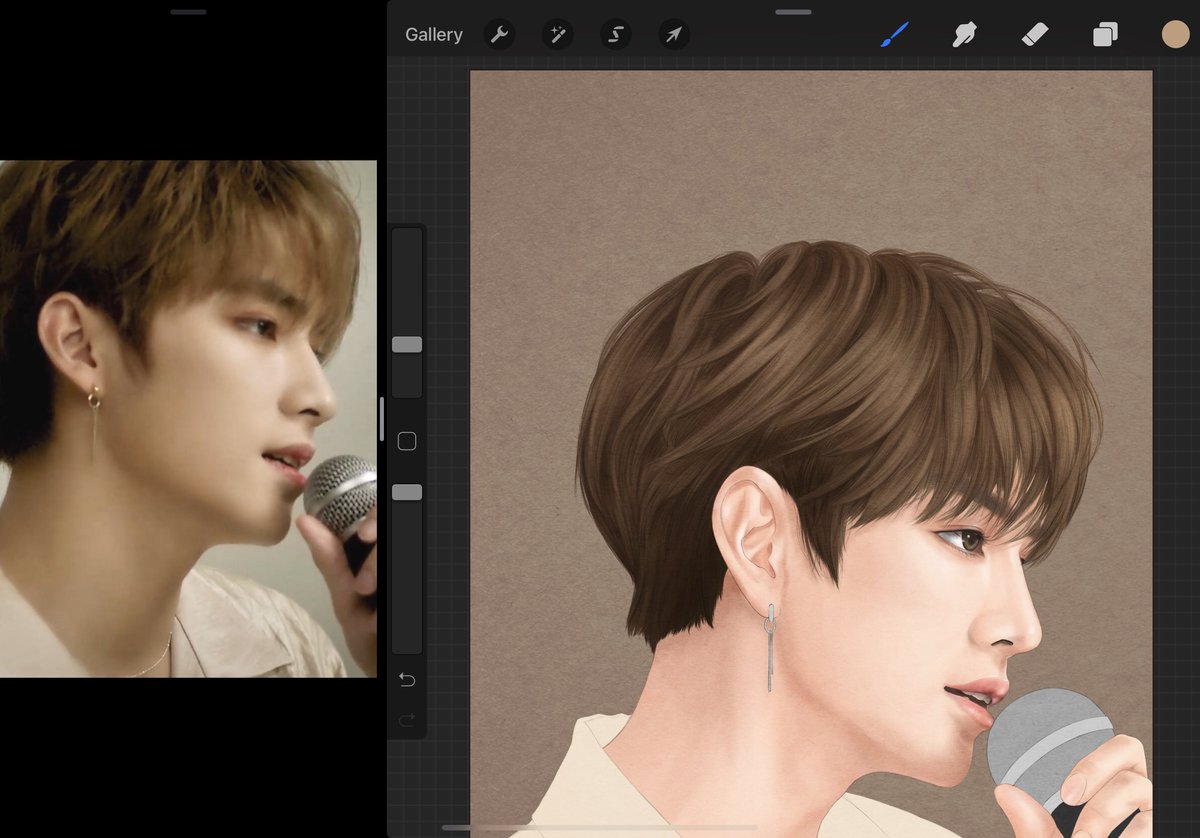Activate the Transform arrow tool
The image size is (1200, 838).
click(674, 35)
